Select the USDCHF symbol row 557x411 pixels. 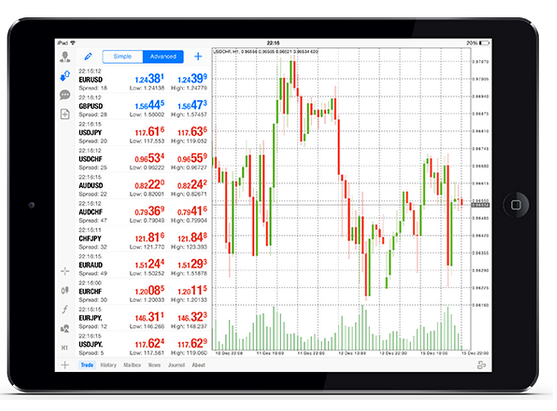143,159
